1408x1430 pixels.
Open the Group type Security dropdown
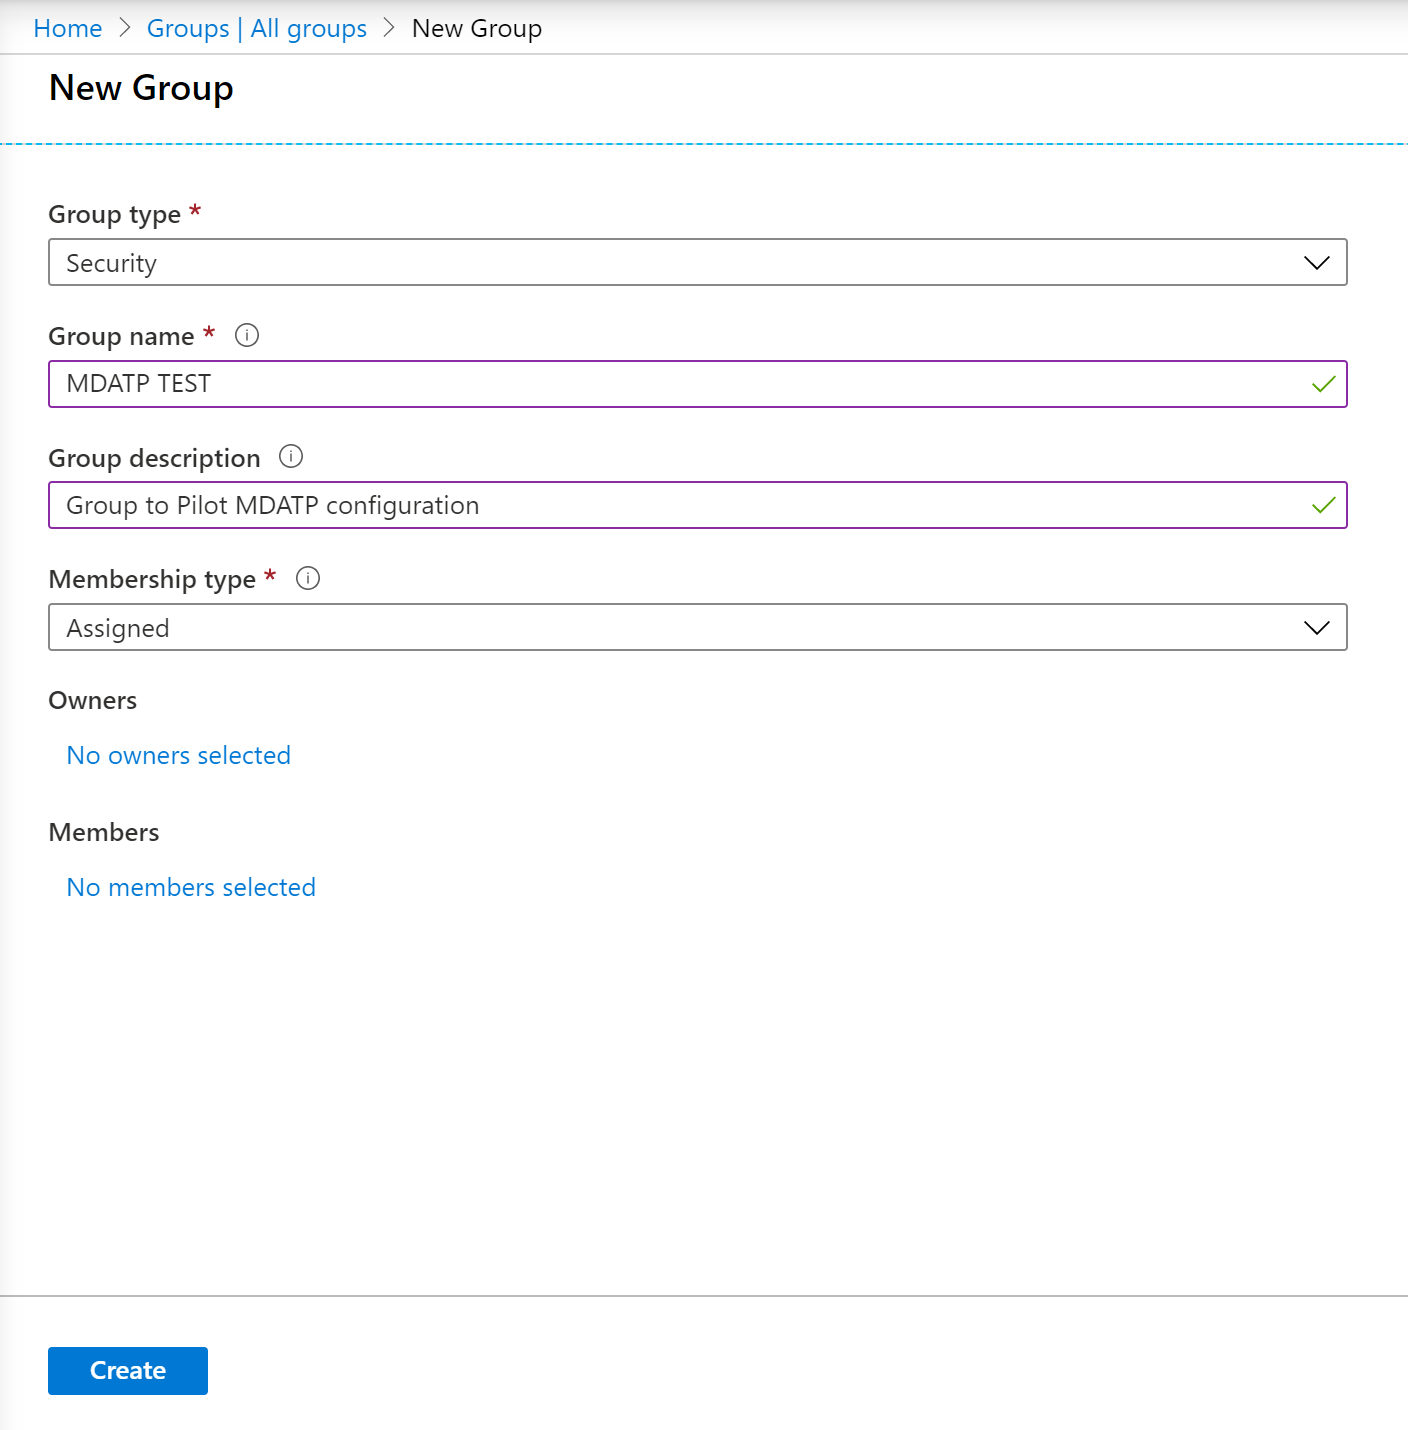tap(697, 263)
